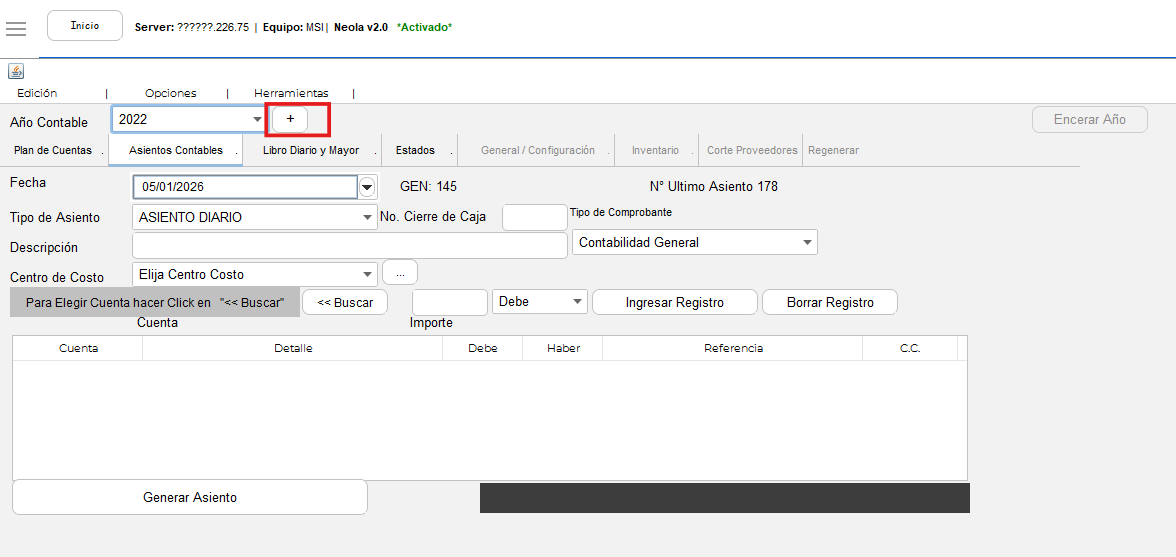Click the << Buscar button
This screenshot has width=1176, height=557.
(x=345, y=302)
